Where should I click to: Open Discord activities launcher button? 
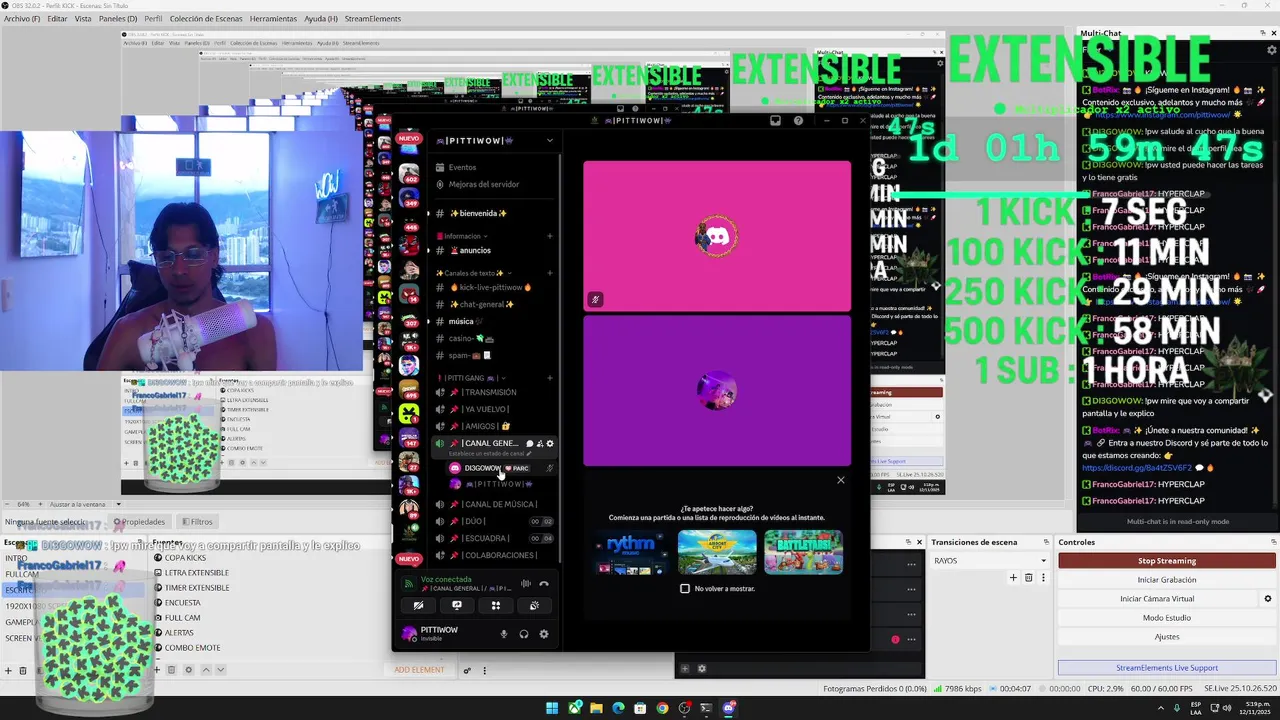click(495, 605)
